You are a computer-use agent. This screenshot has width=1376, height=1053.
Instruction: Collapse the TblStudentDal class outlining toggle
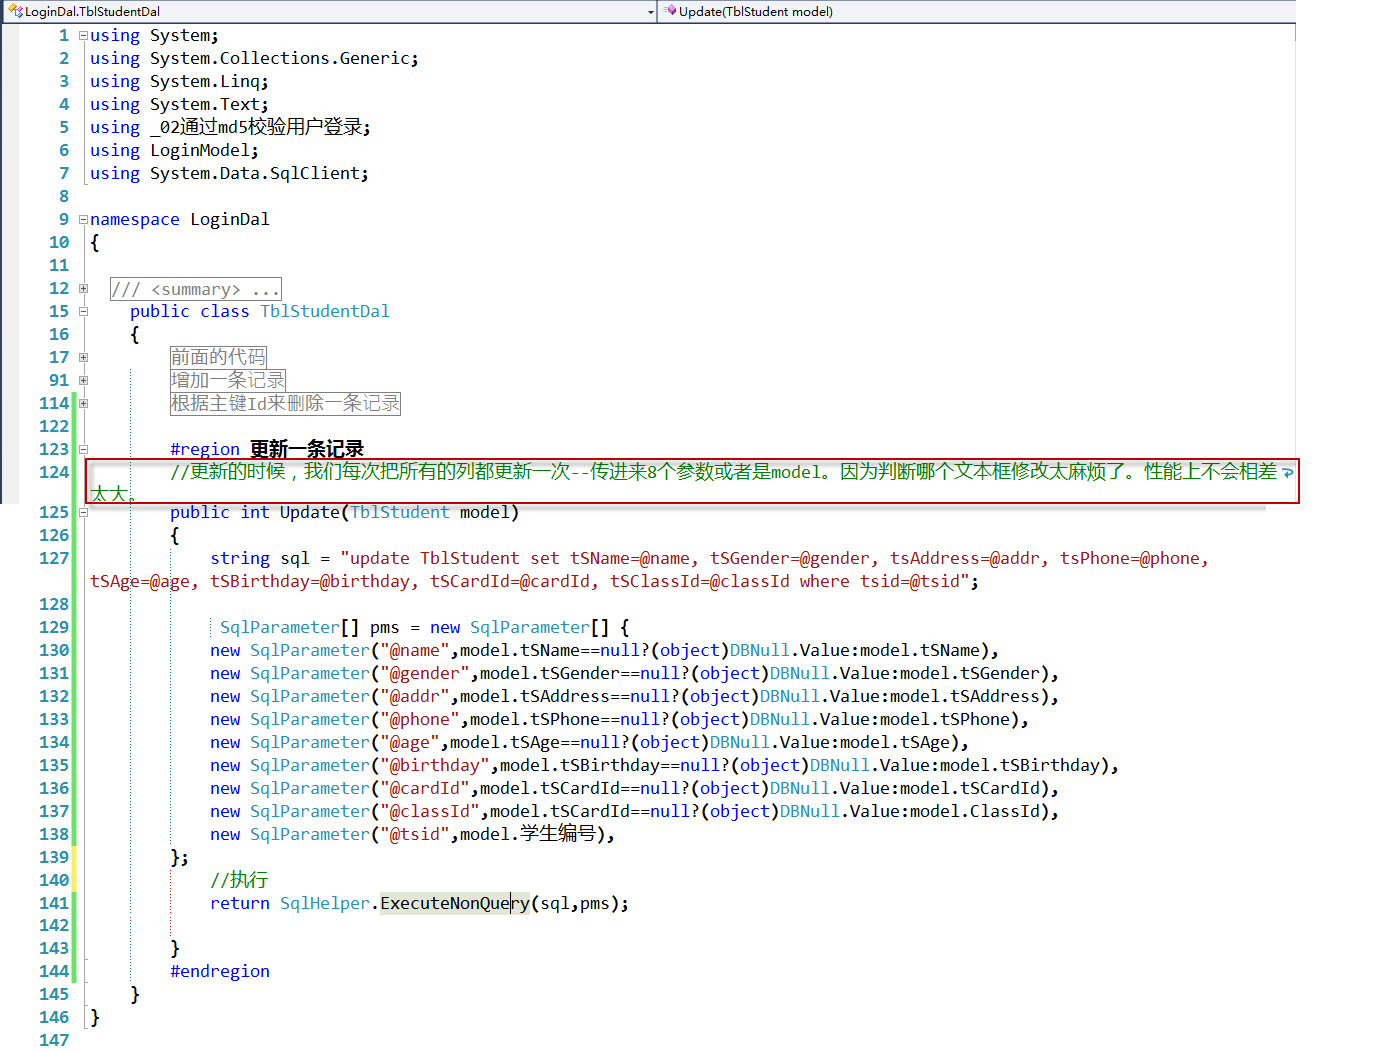pyautogui.click(x=84, y=312)
